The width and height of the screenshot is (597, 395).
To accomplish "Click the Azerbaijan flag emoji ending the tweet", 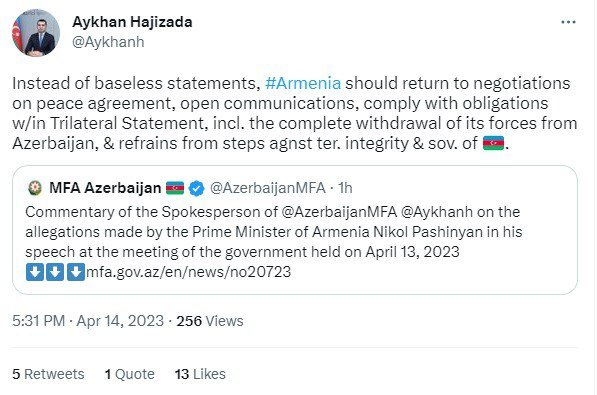I will (493, 143).
